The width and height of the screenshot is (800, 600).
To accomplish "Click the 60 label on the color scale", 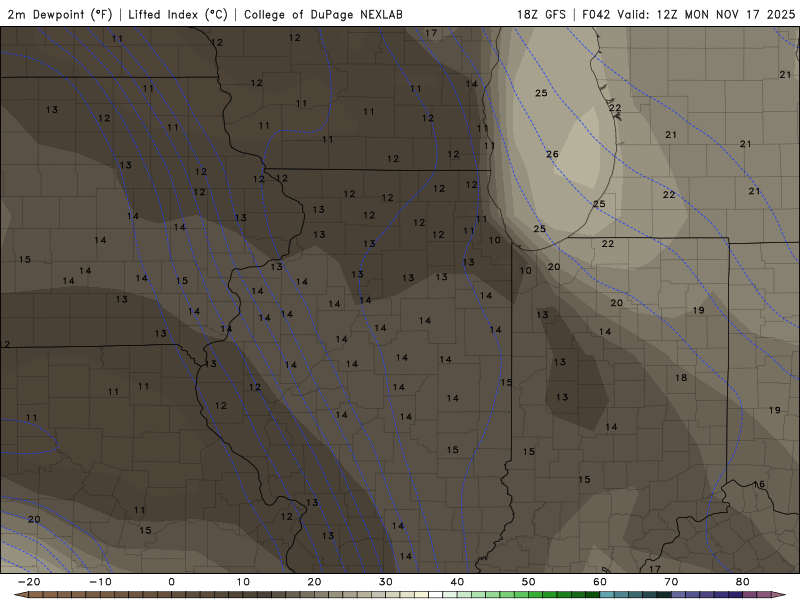I will (x=600, y=582).
